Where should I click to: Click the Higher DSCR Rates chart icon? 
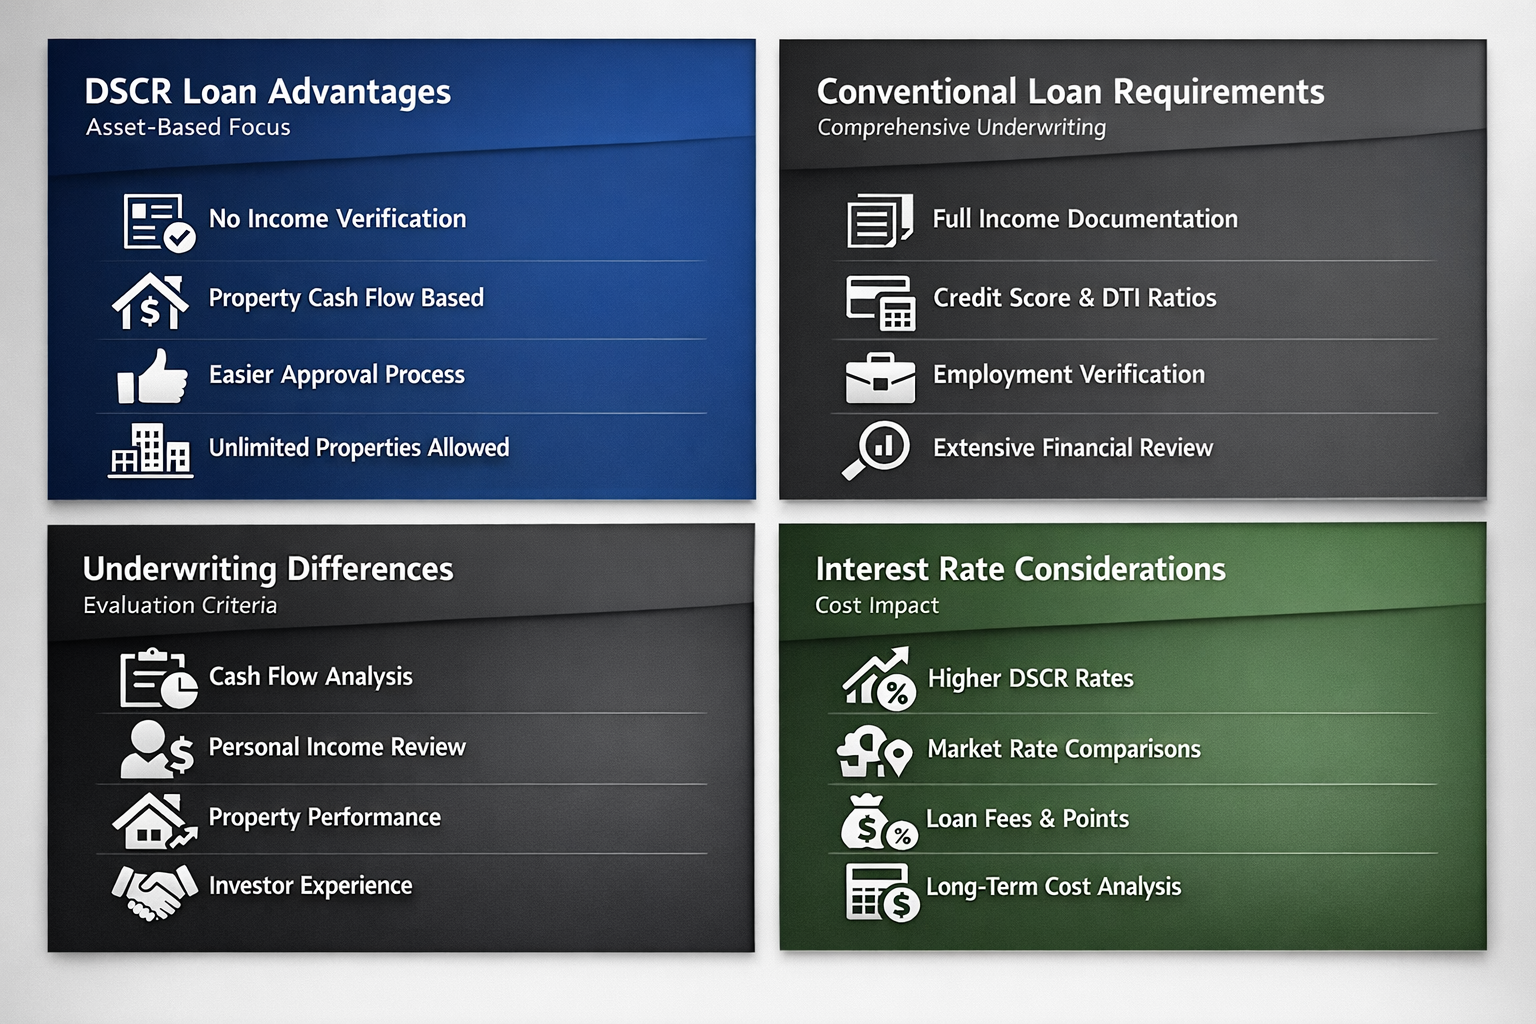pyautogui.click(x=876, y=678)
